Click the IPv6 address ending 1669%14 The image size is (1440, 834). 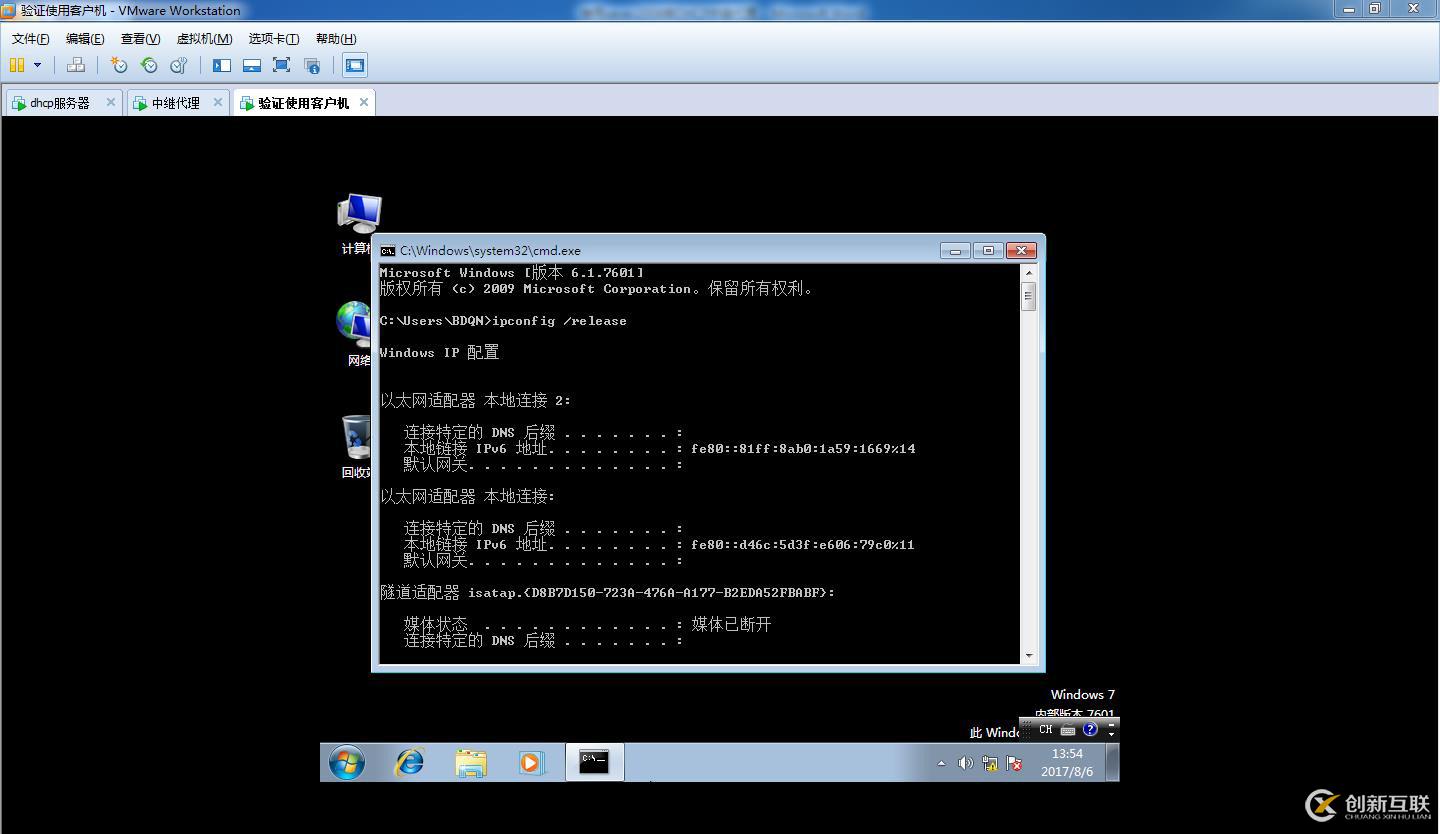(803, 449)
